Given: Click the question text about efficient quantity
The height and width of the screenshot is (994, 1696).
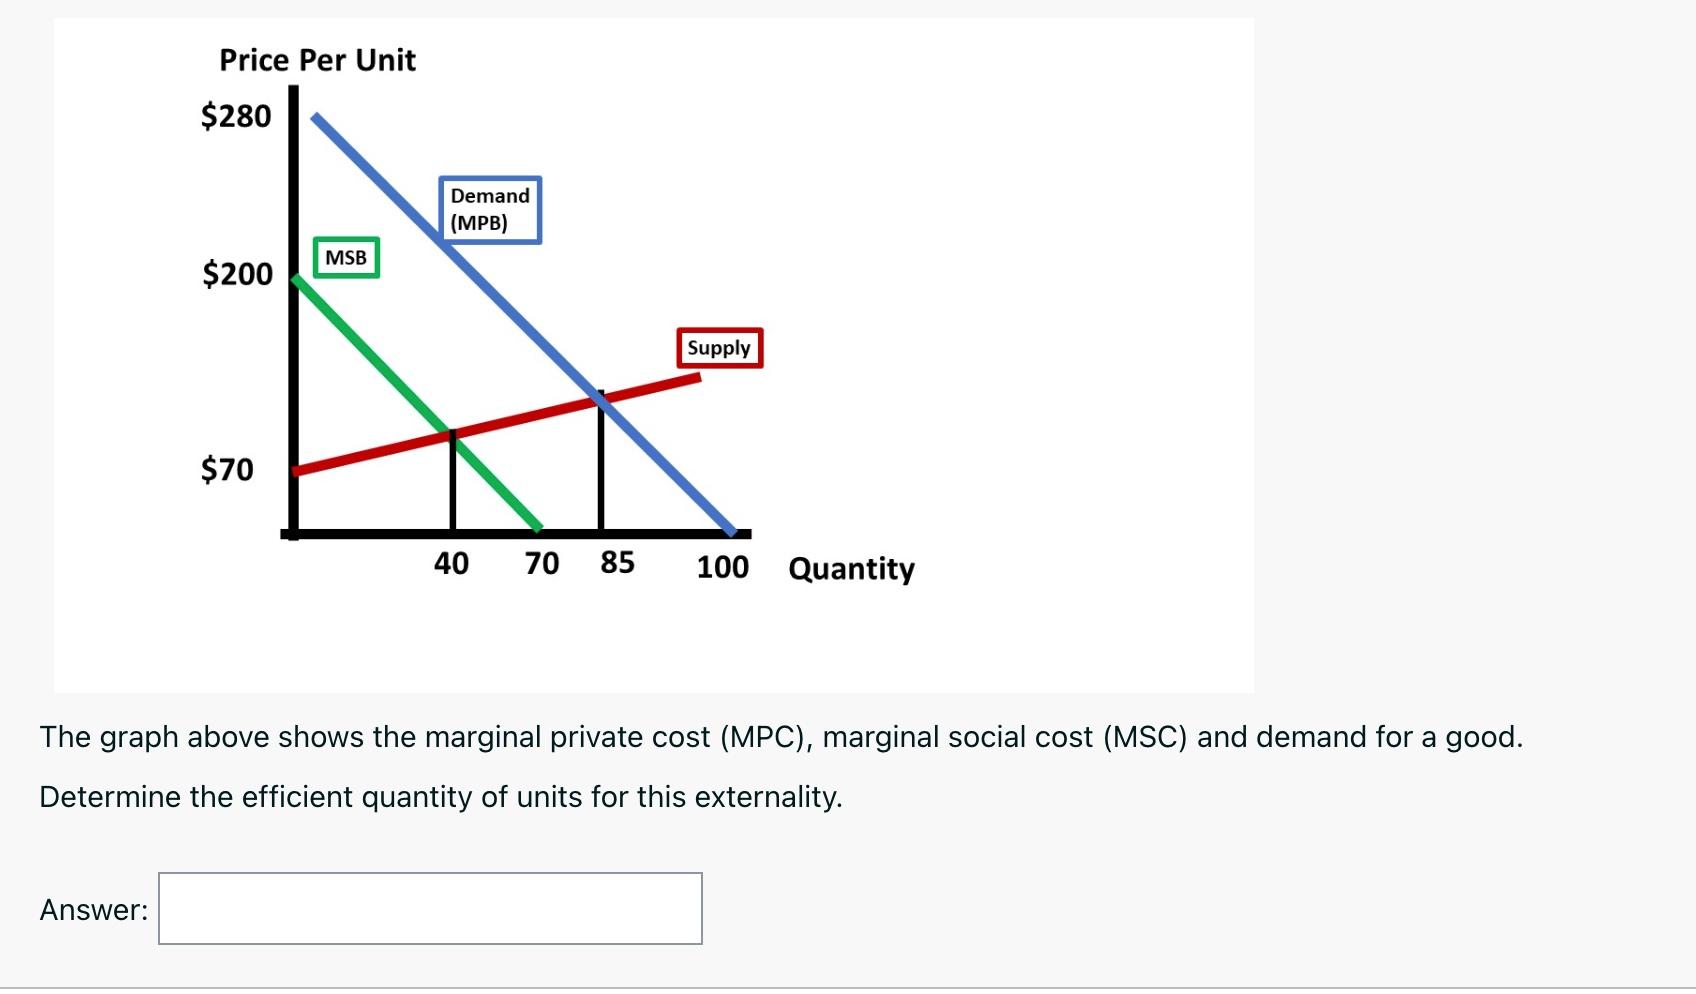Looking at the screenshot, I should 440,797.
